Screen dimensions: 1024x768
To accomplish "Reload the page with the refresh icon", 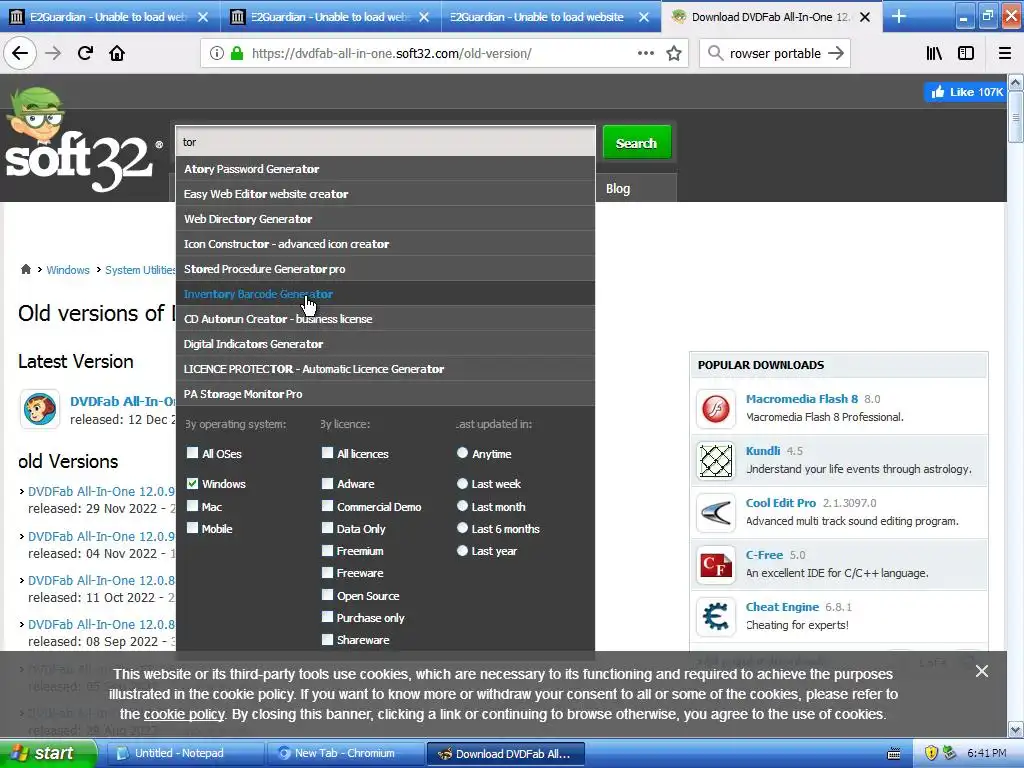I will (85, 54).
